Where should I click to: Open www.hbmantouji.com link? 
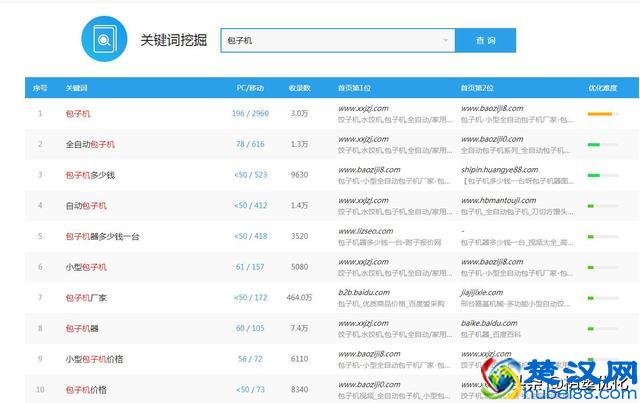coord(498,200)
